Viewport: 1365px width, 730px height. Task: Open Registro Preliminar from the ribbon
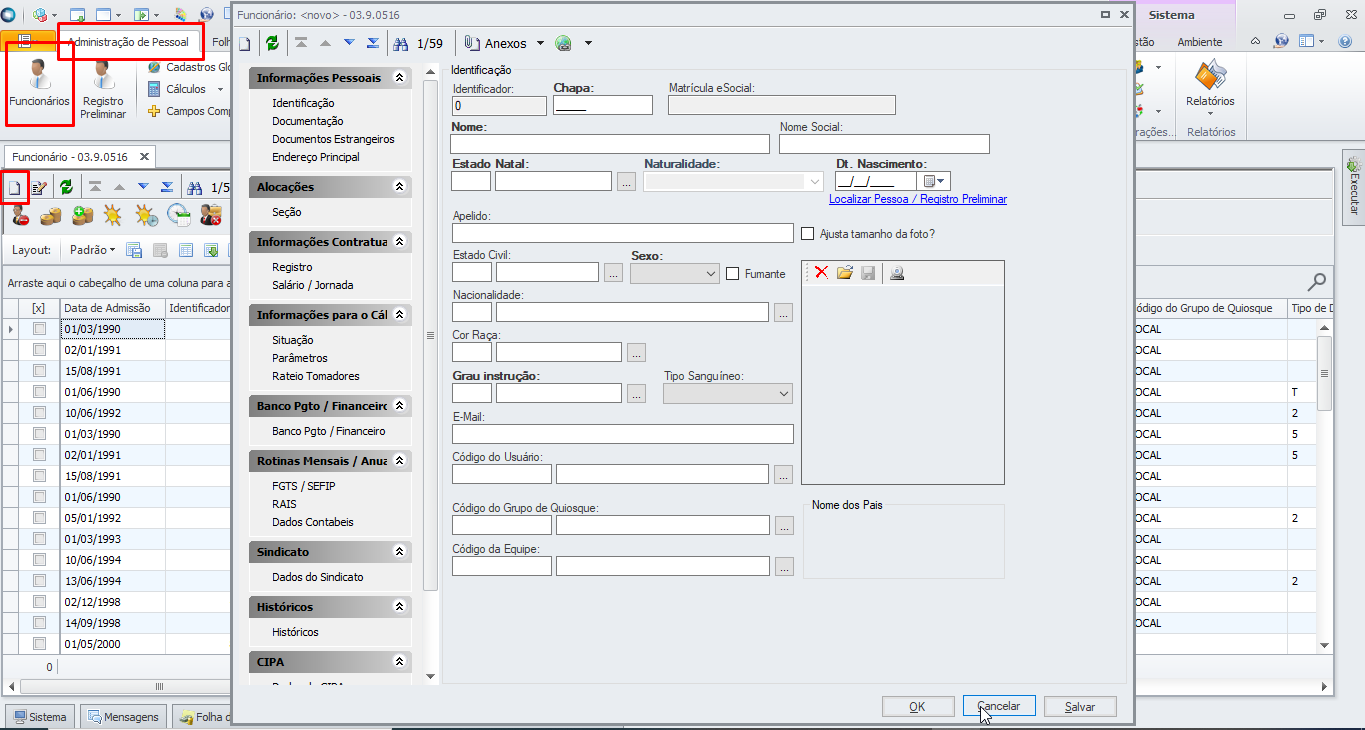point(103,89)
